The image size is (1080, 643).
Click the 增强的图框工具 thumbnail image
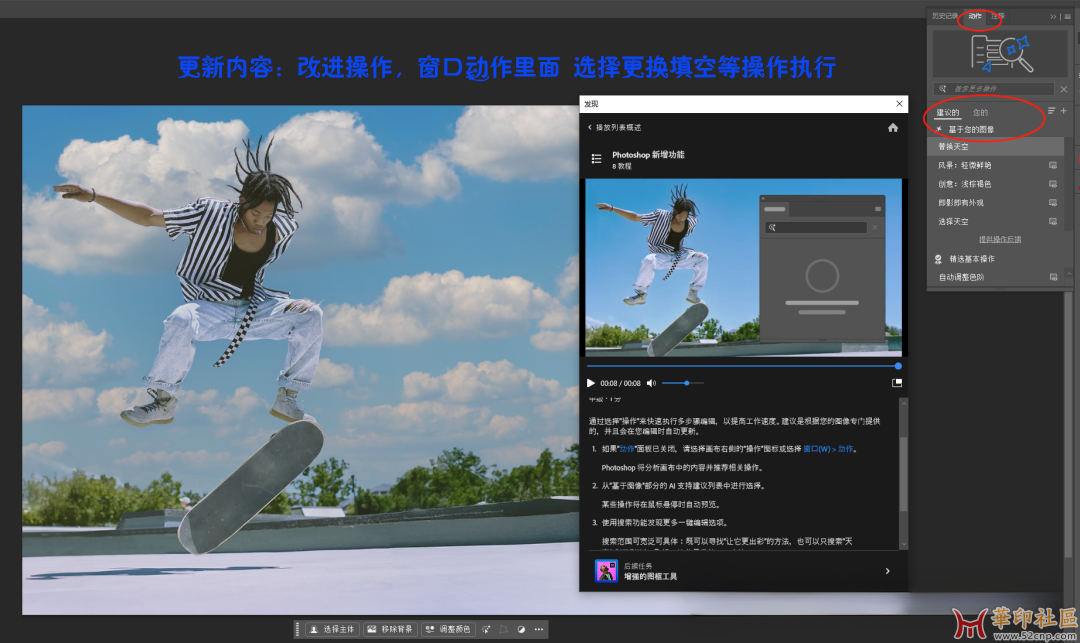606,571
